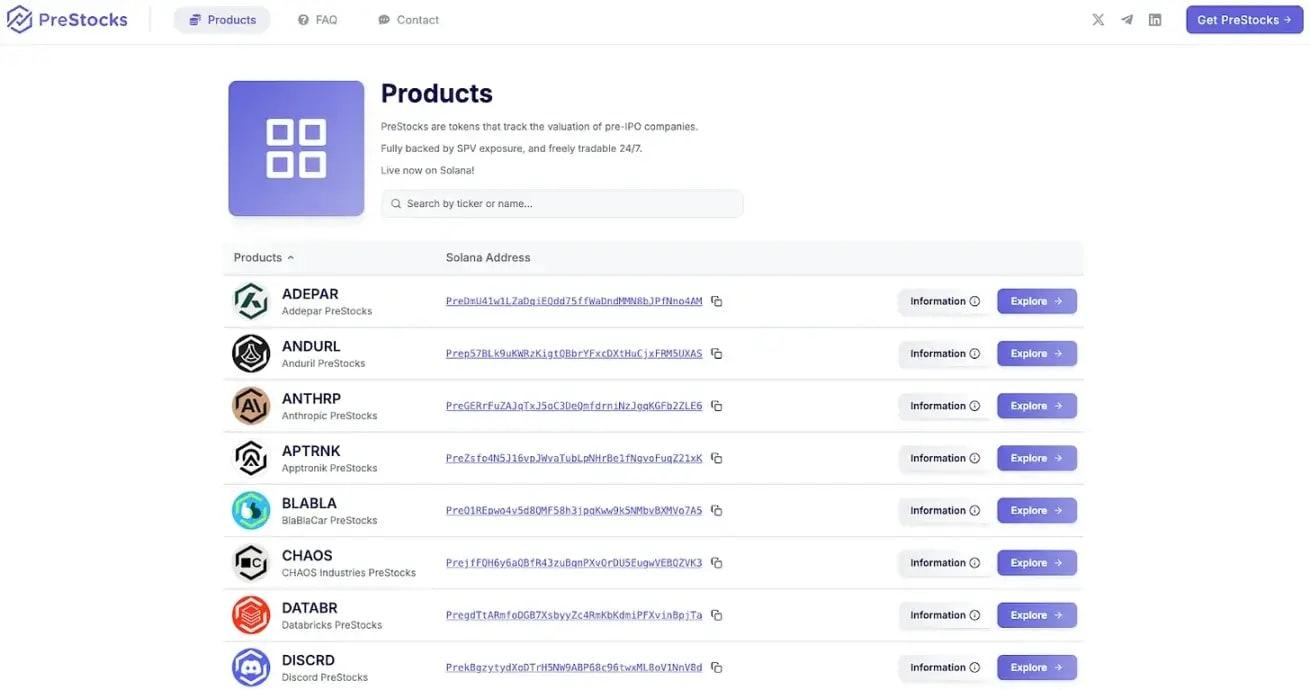Click the Anduril token logo

click(x=251, y=354)
